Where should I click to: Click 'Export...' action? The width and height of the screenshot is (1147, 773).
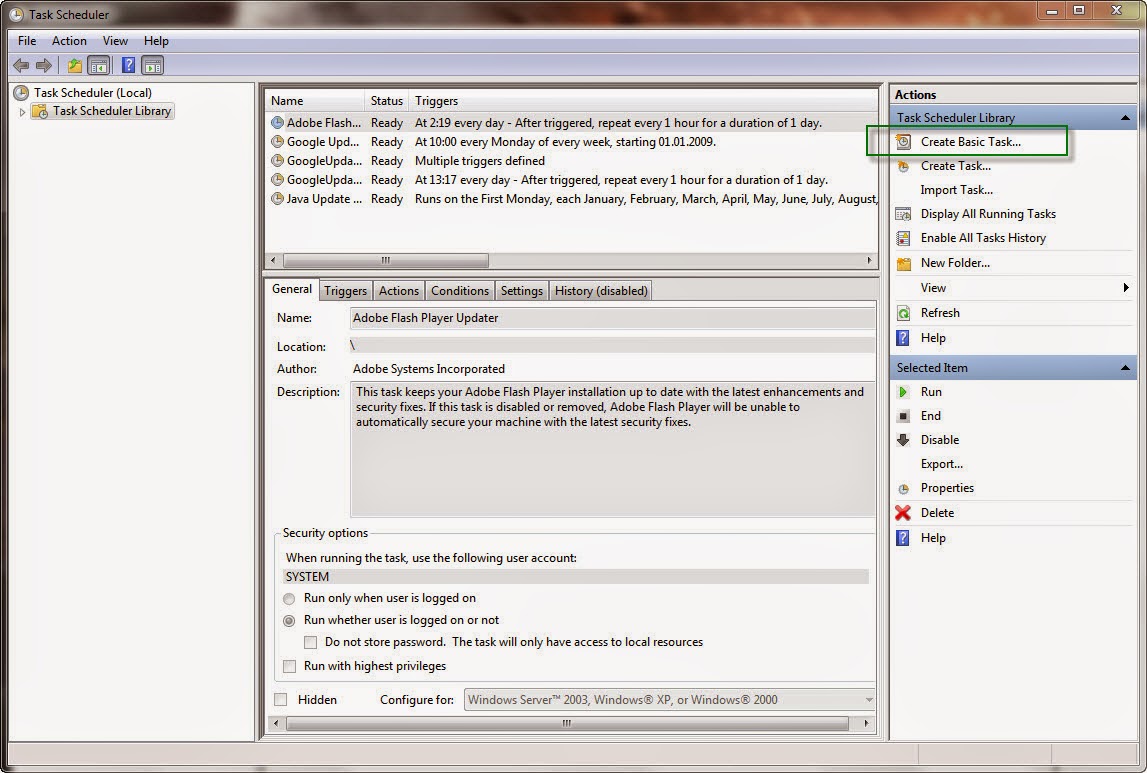[942, 464]
